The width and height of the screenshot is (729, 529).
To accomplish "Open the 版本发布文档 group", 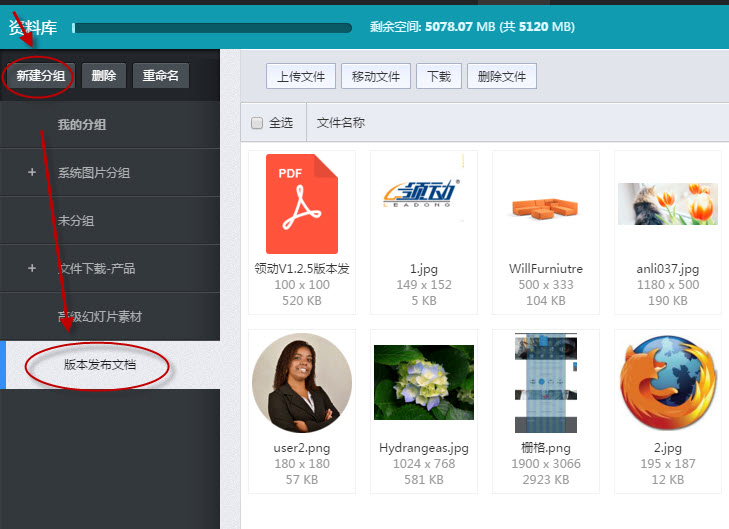I will (x=100, y=365).
